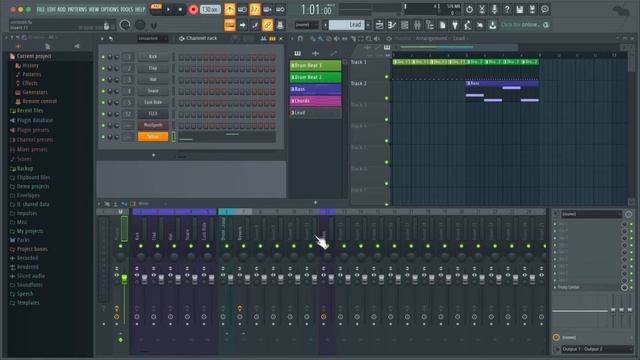This screenshot has height=360, width=640.
Task: Toggle the green mute LED for FLEX
Action: 103,114
